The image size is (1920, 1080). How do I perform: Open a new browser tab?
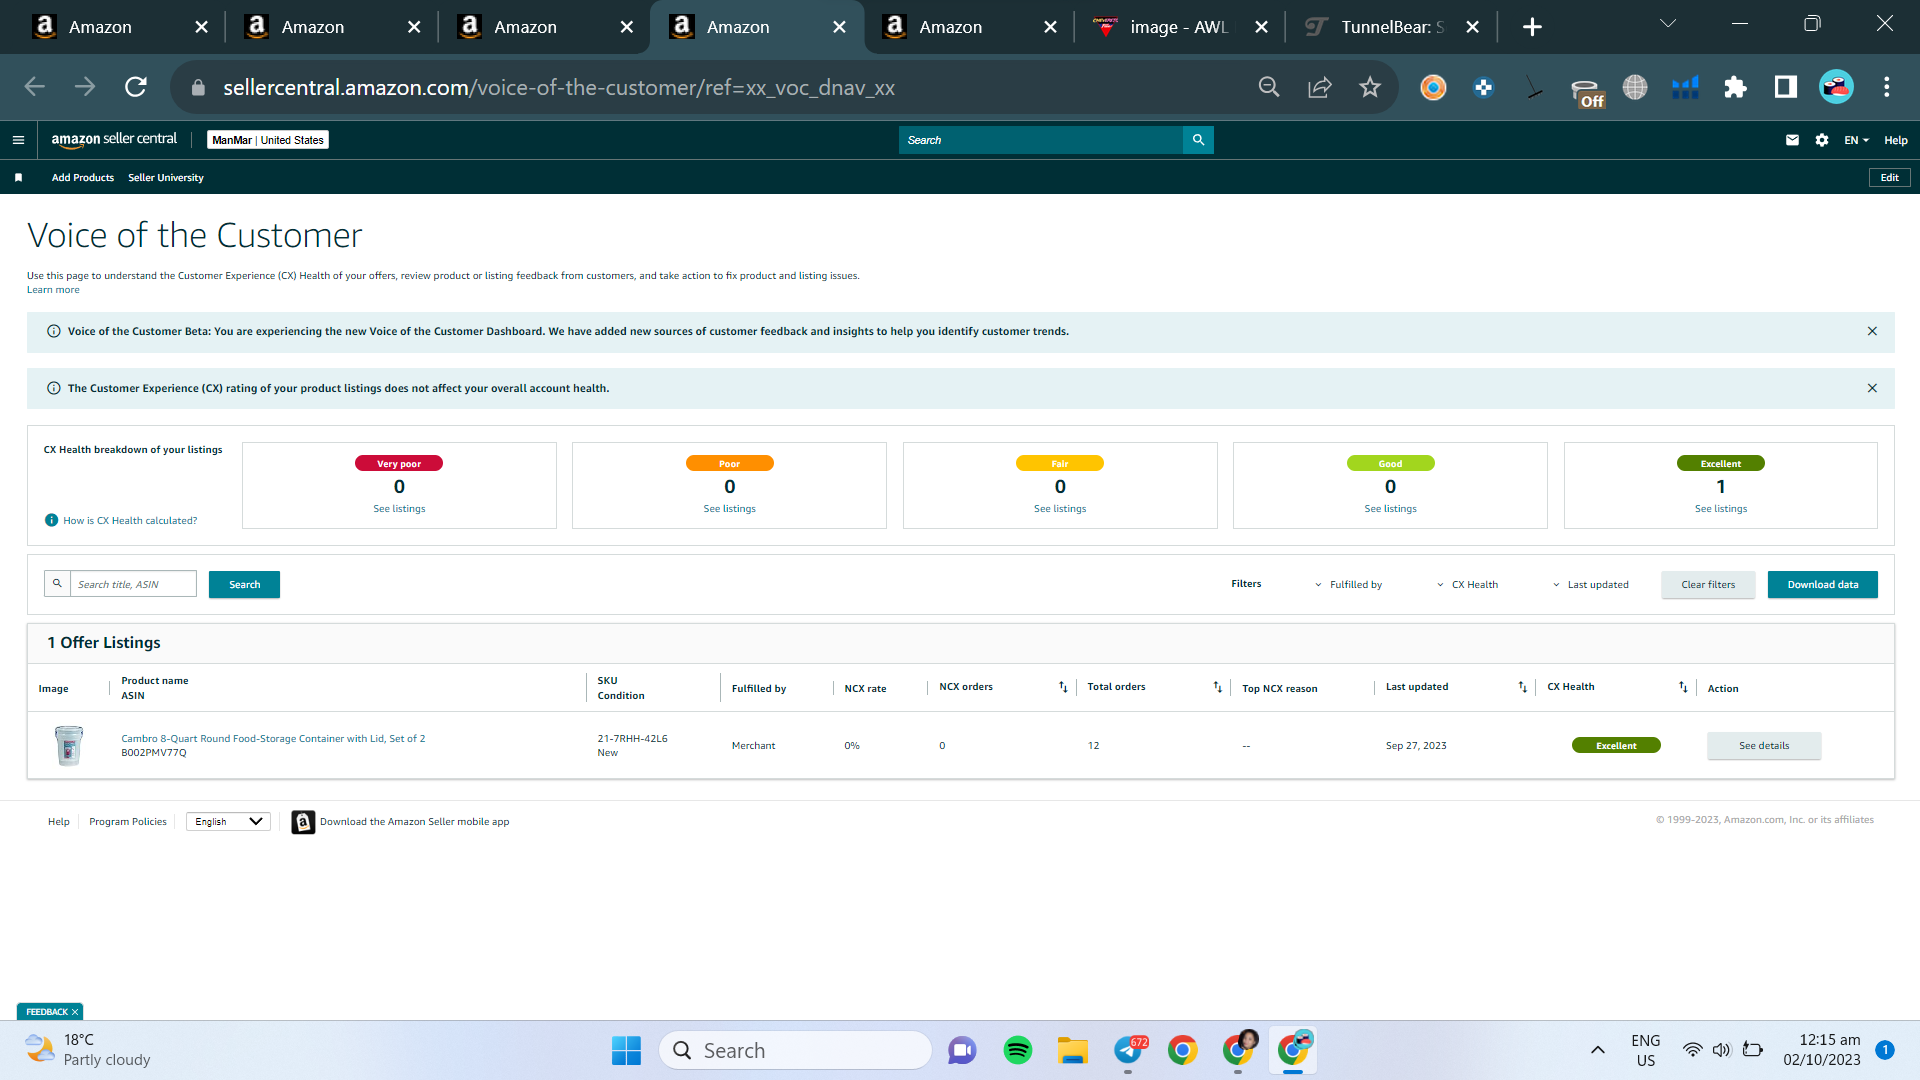click(x=1532, y=27)
